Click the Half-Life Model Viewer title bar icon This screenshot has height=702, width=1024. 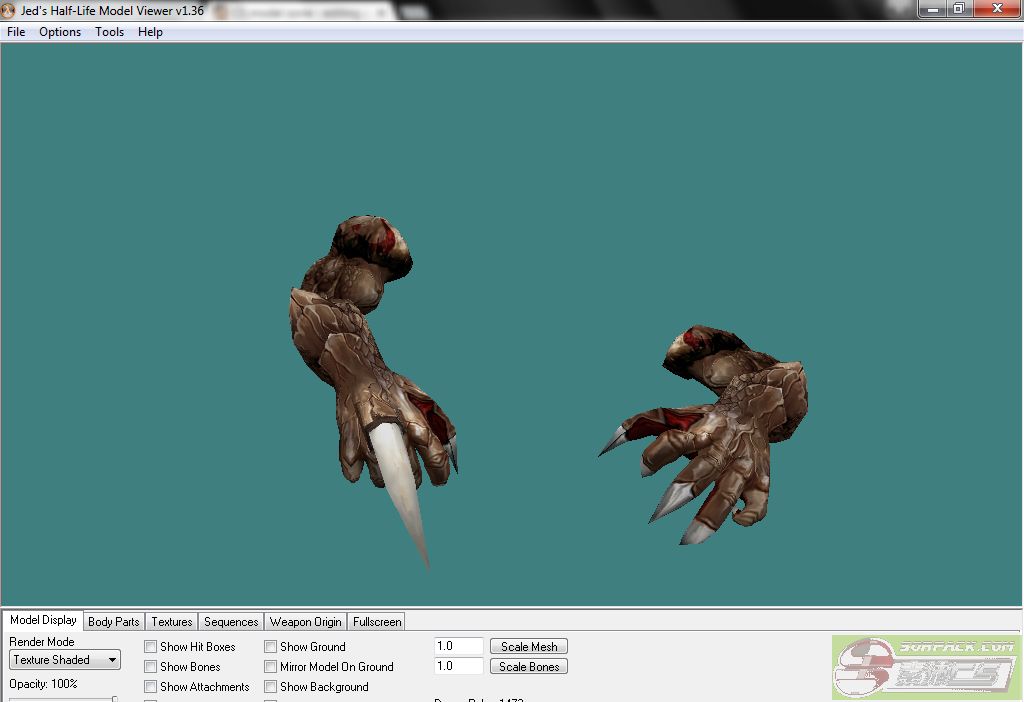(9, 10)
